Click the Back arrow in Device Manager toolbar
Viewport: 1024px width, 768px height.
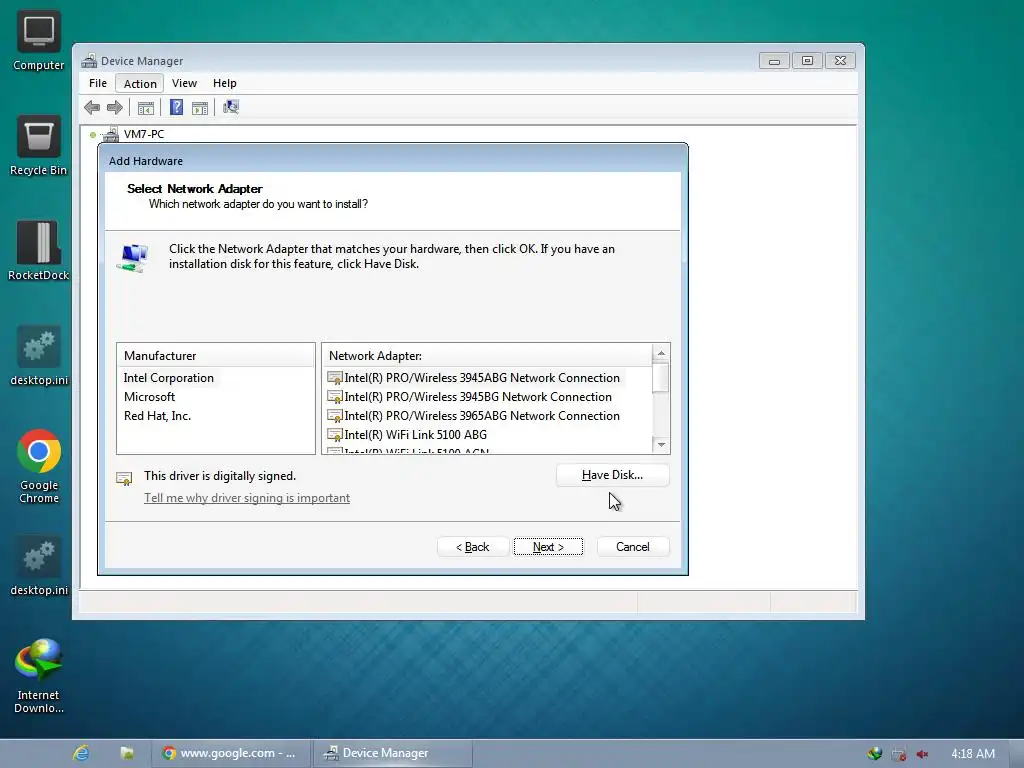point(92,108)
